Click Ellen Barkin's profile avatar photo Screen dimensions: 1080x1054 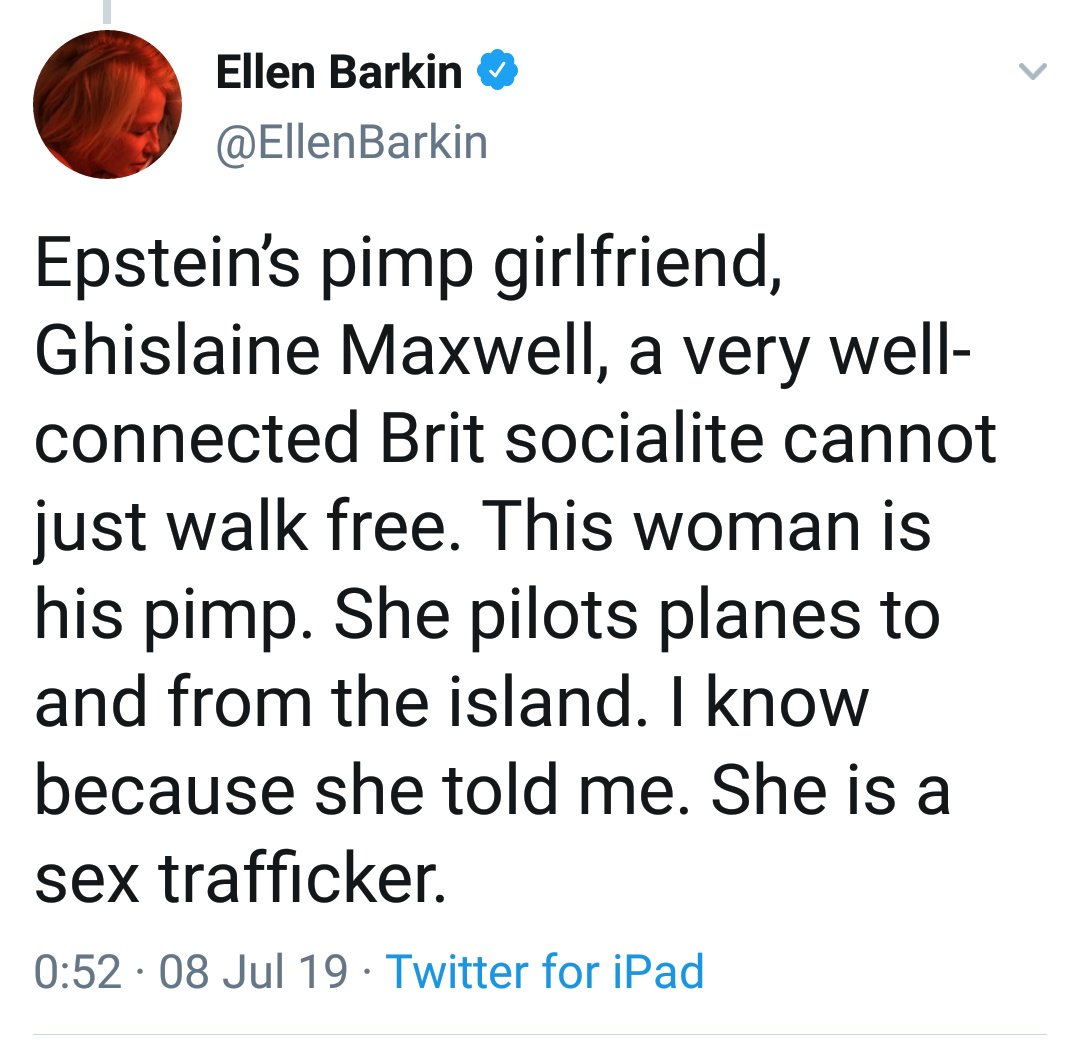[x=105, y=107]
